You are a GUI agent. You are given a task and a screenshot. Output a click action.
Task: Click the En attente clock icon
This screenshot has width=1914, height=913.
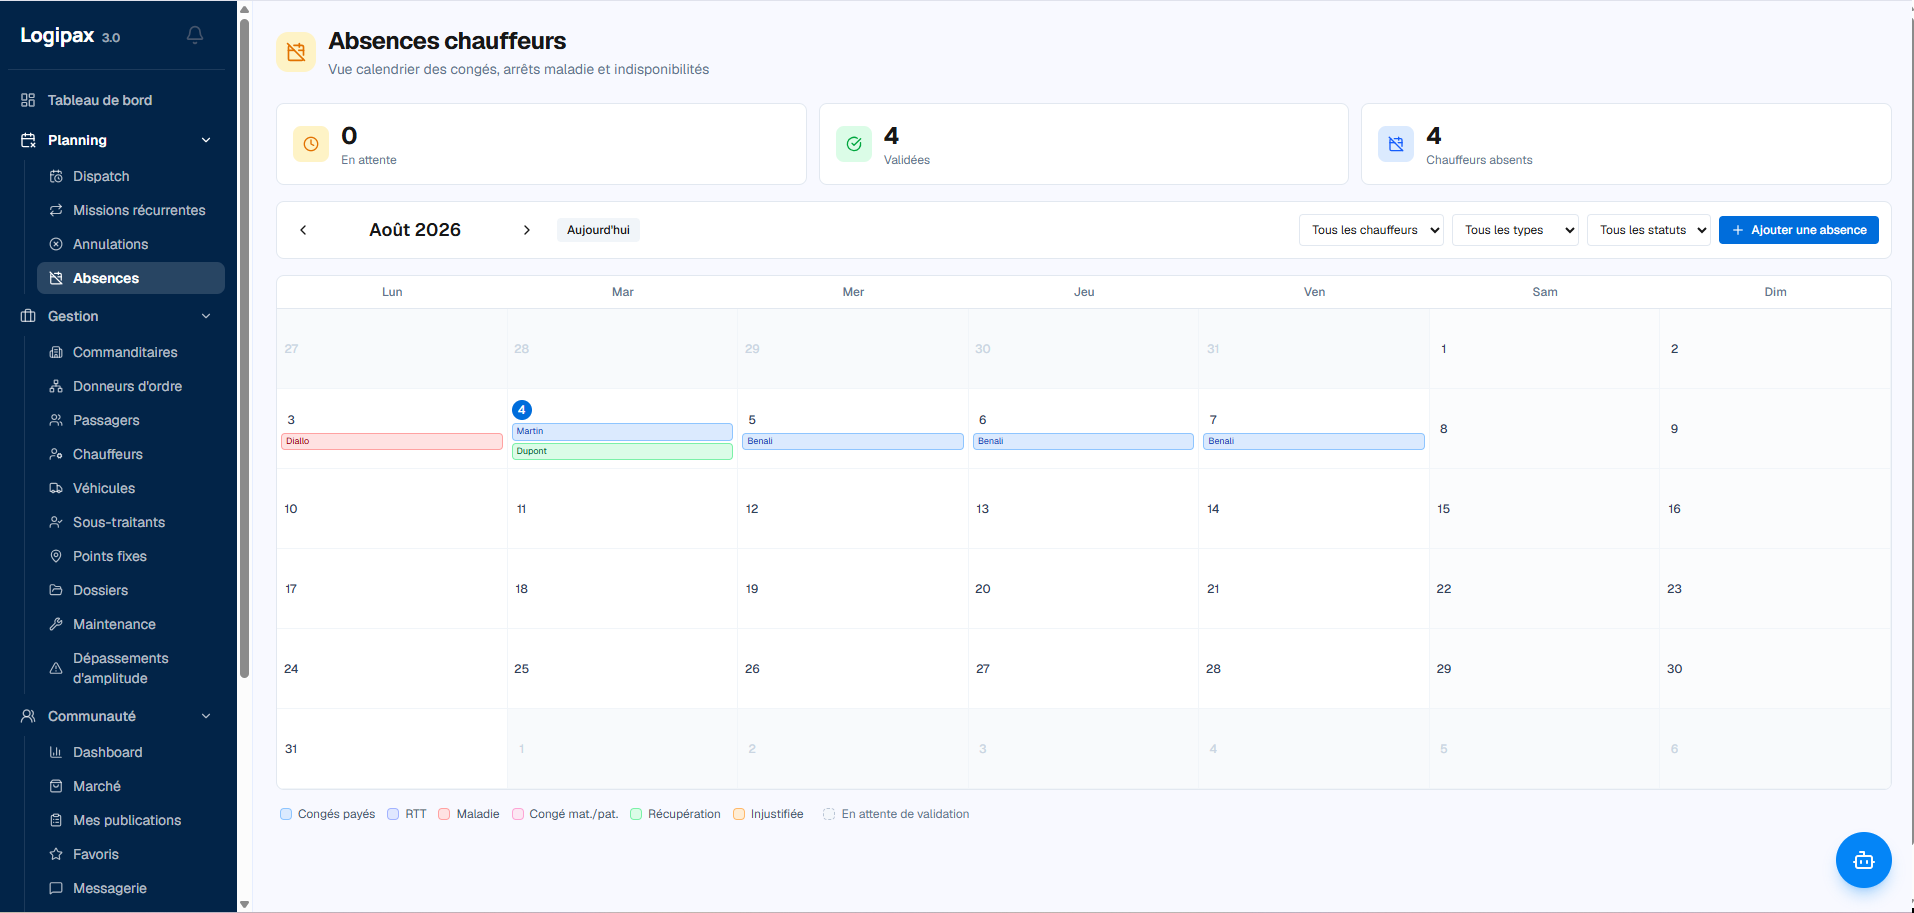click(x=311, y=144)
